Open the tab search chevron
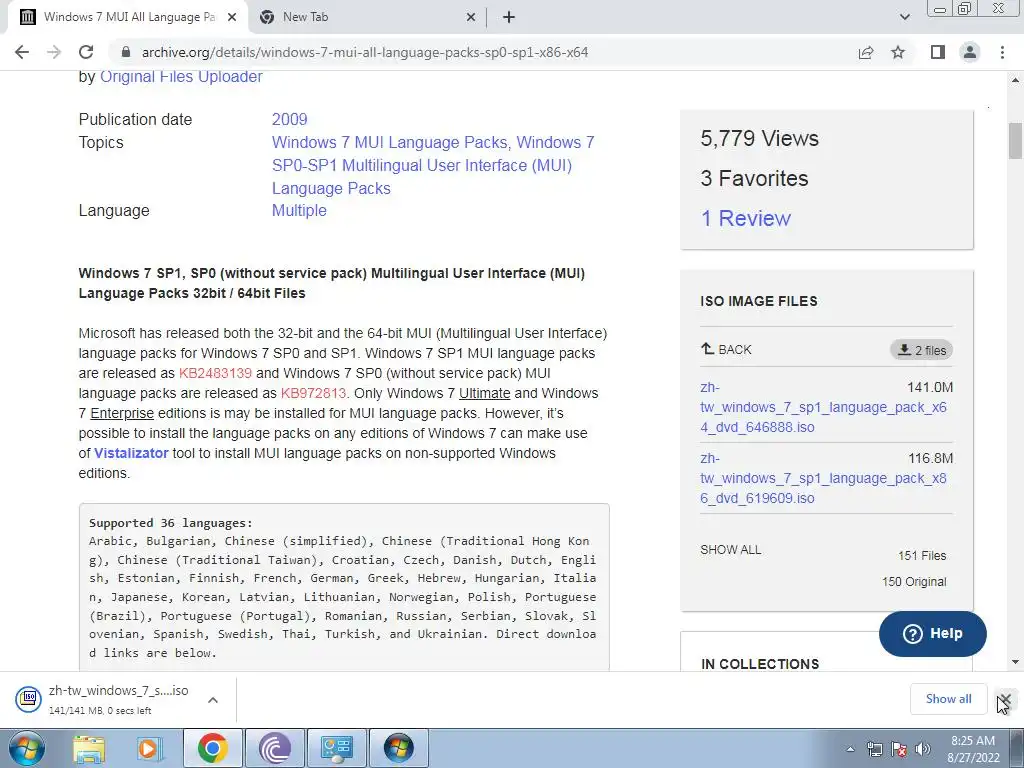Viewport: 1024px width, 768px height. 904,18
